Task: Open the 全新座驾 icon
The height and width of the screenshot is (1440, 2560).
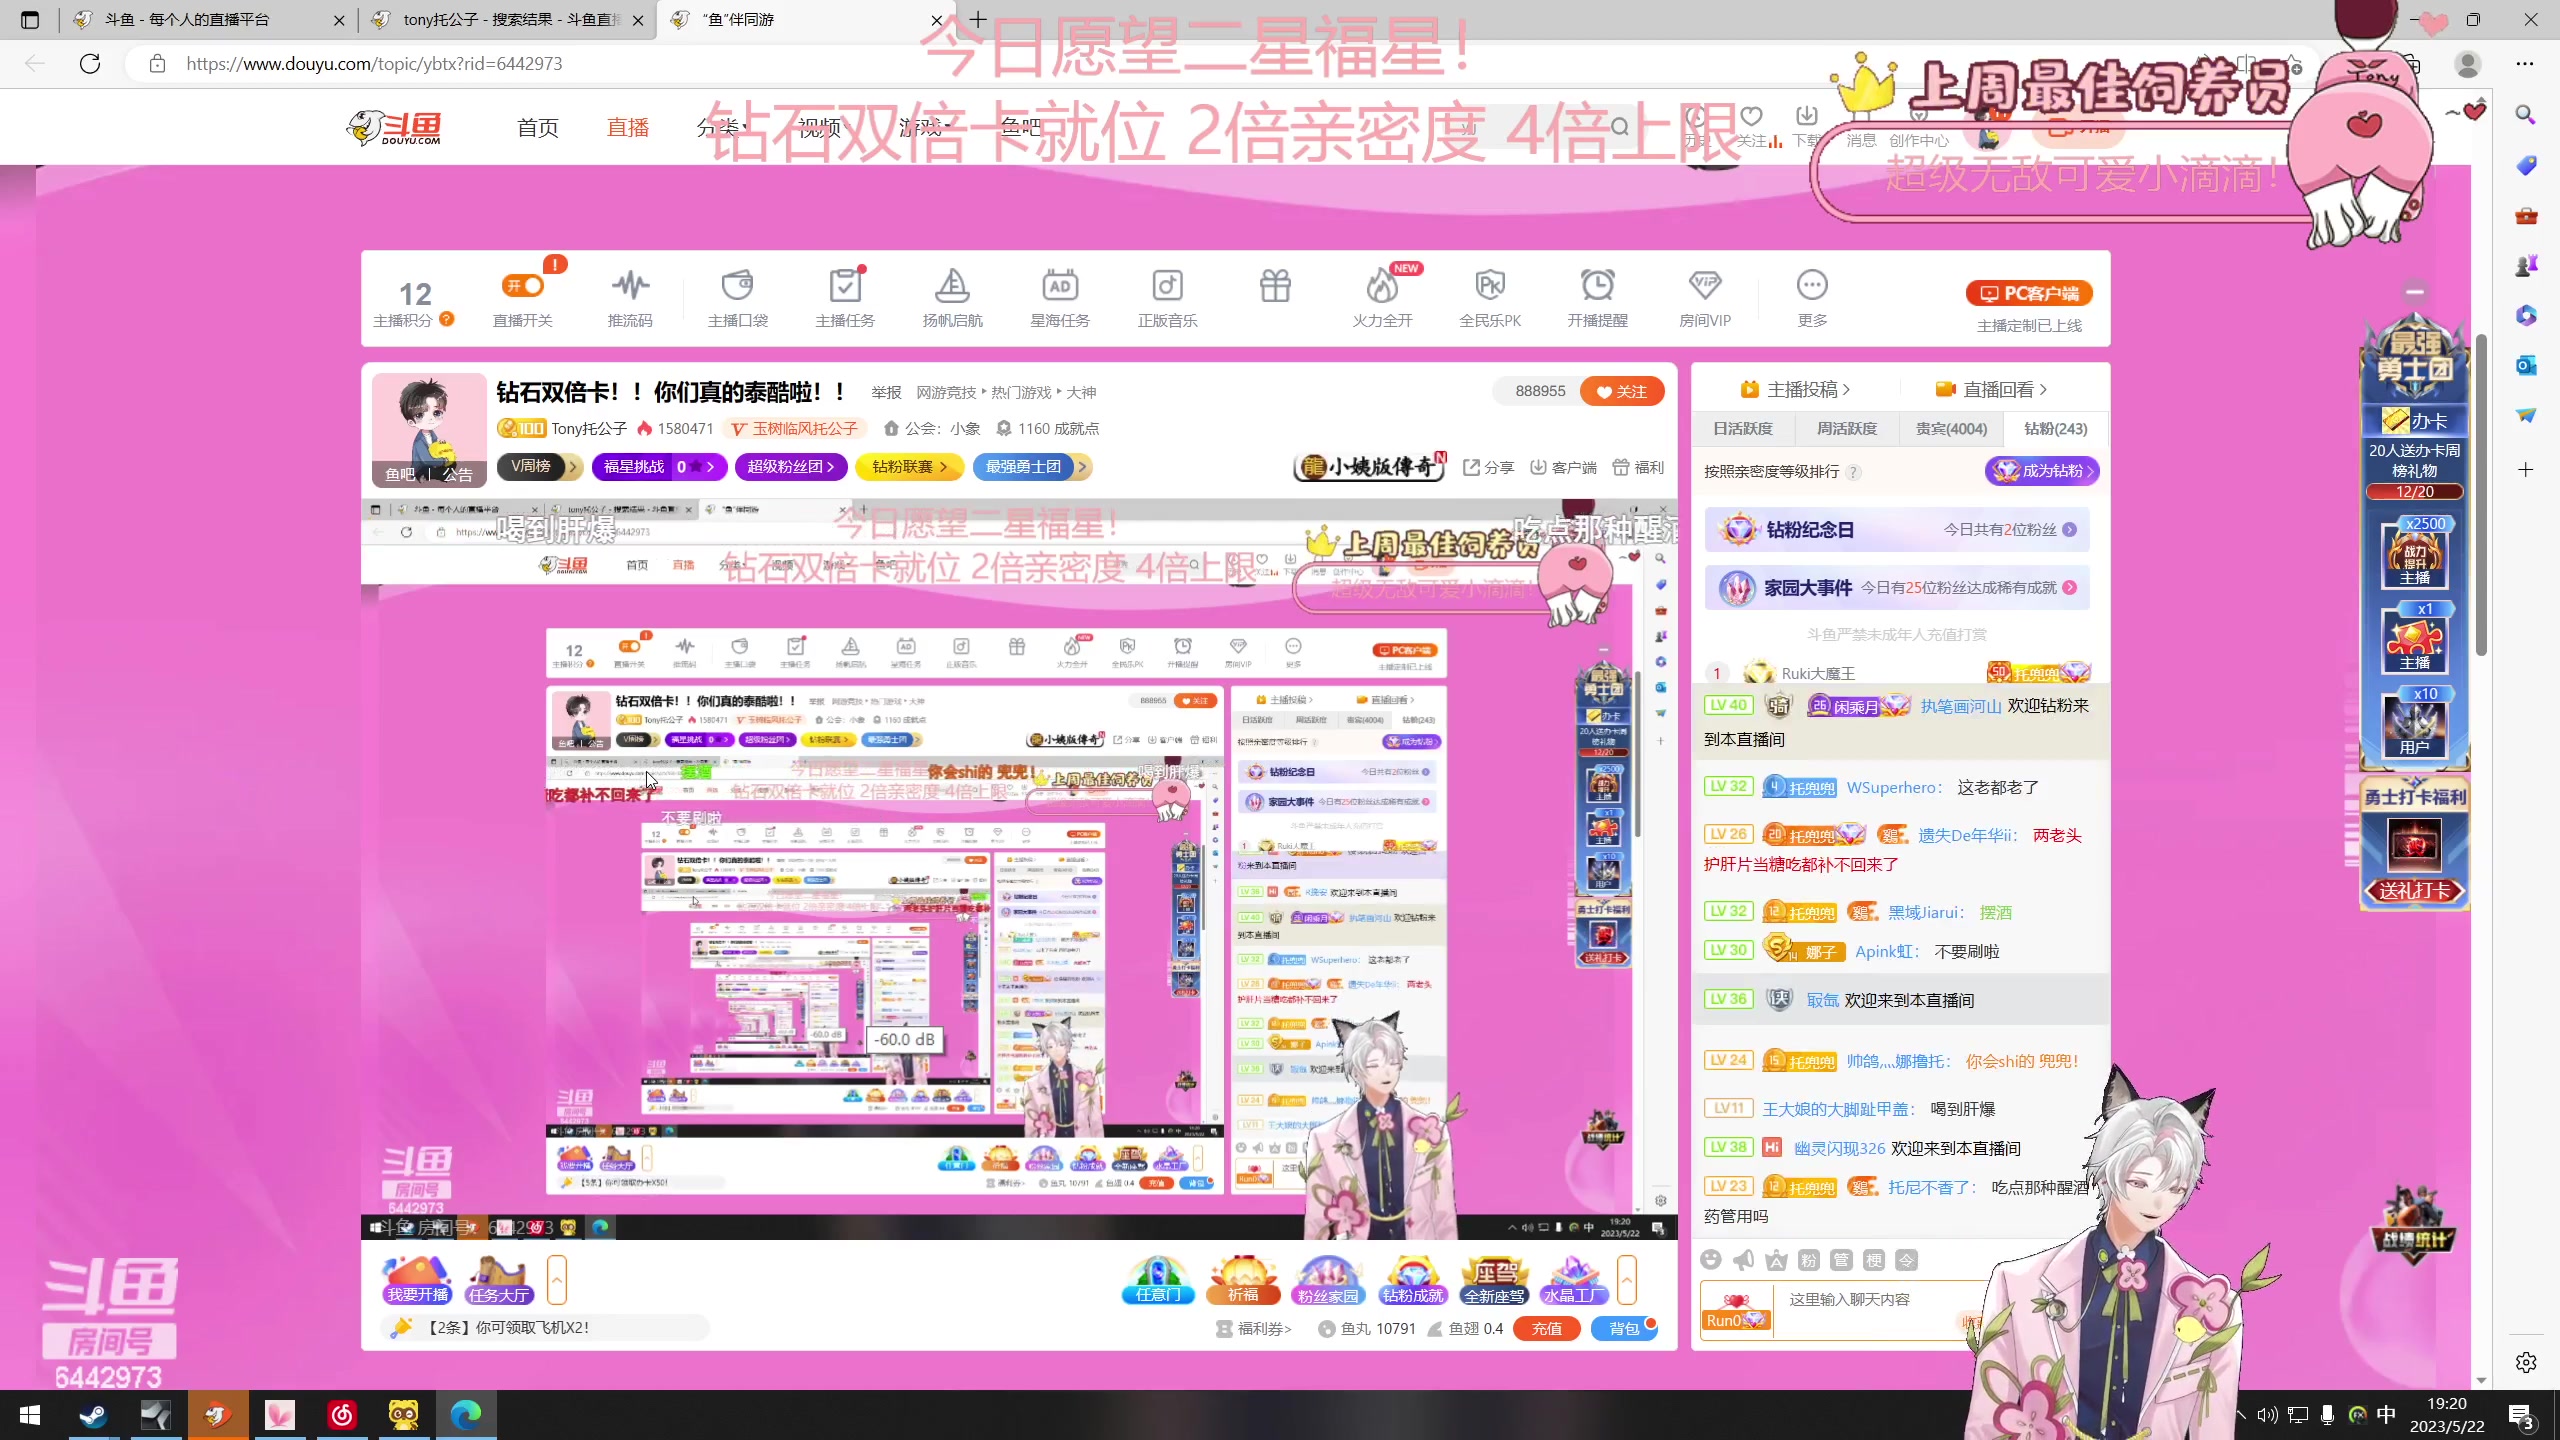Action: [1495, 1280]
